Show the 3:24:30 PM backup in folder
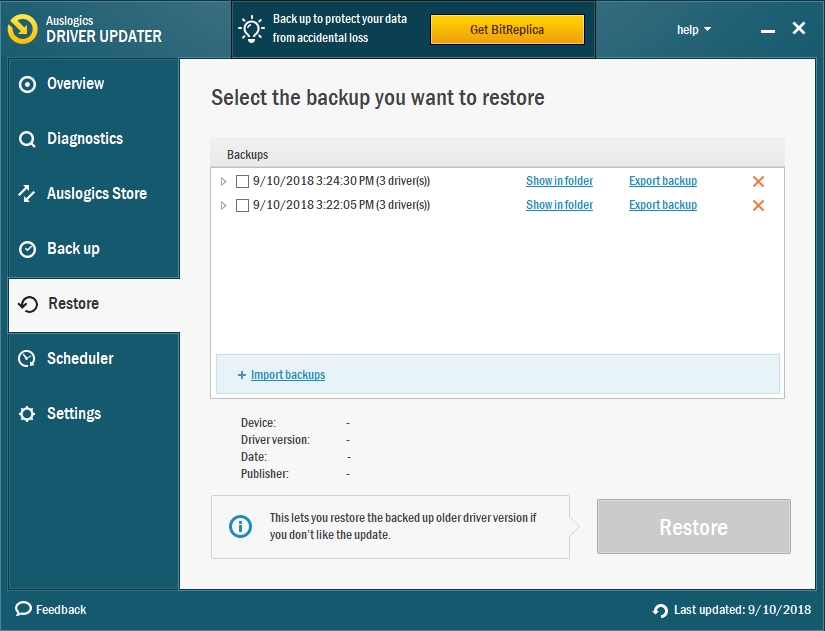 (x=559, y=181)
